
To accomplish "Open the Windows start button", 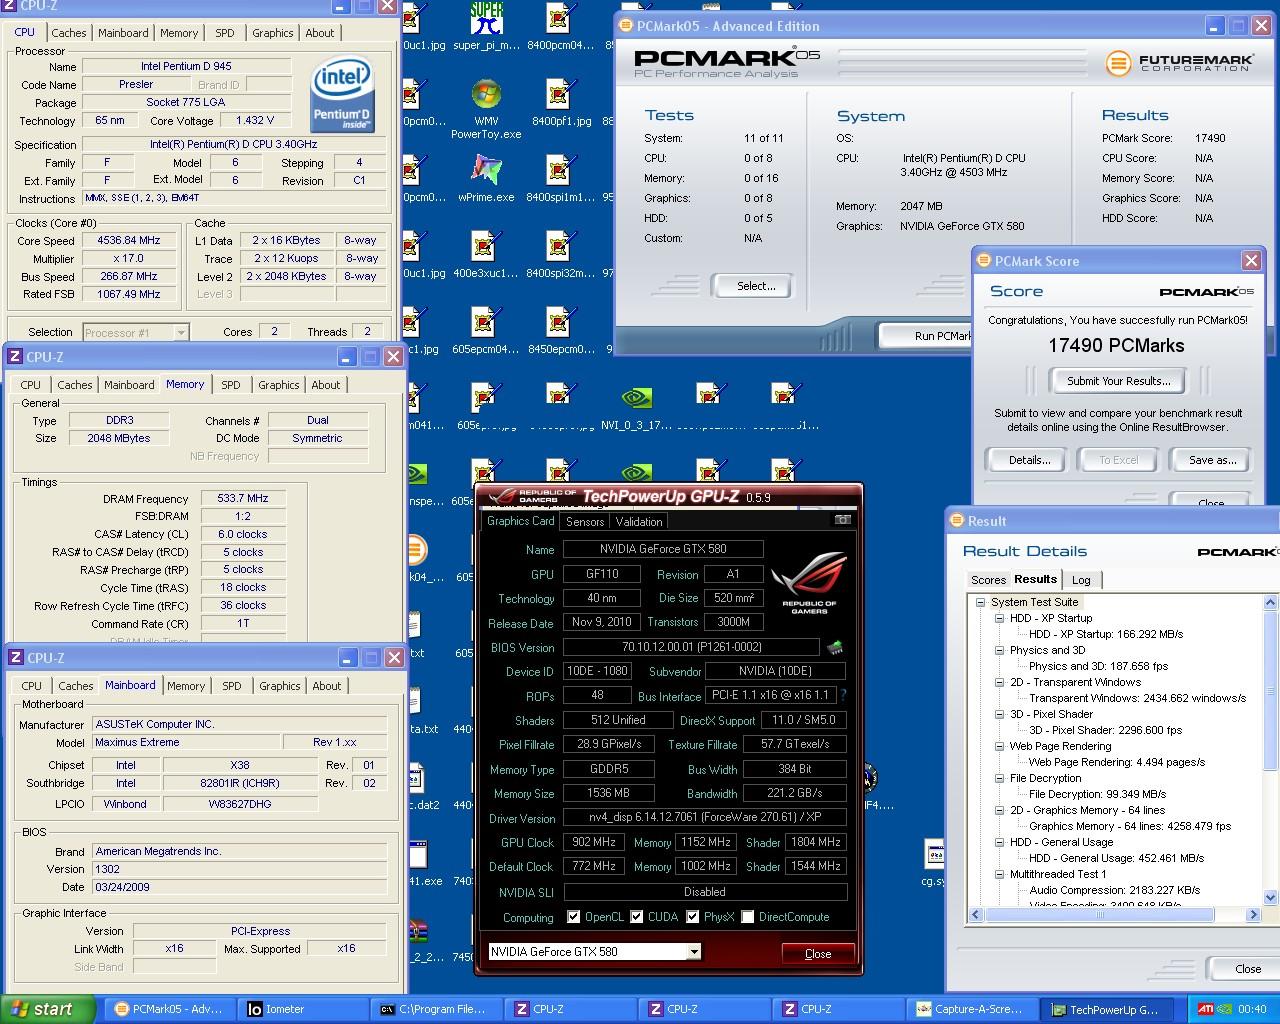I will 48,1009.
